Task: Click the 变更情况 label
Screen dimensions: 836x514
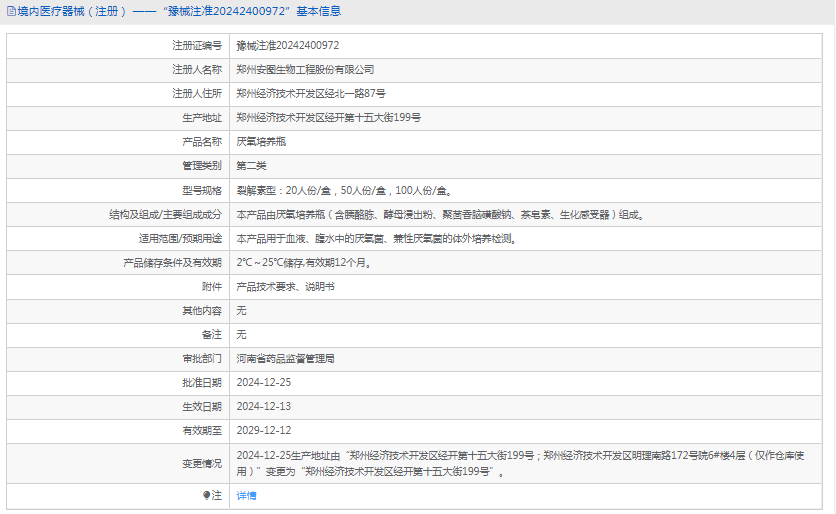Action: 202,464
